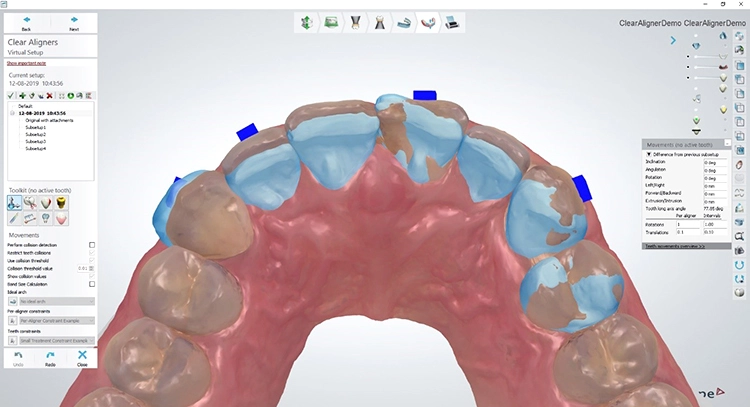Select 'Original with attachments' tree row
The width and height of the screenshot is (750, 407).
click(x=49, y=121)
